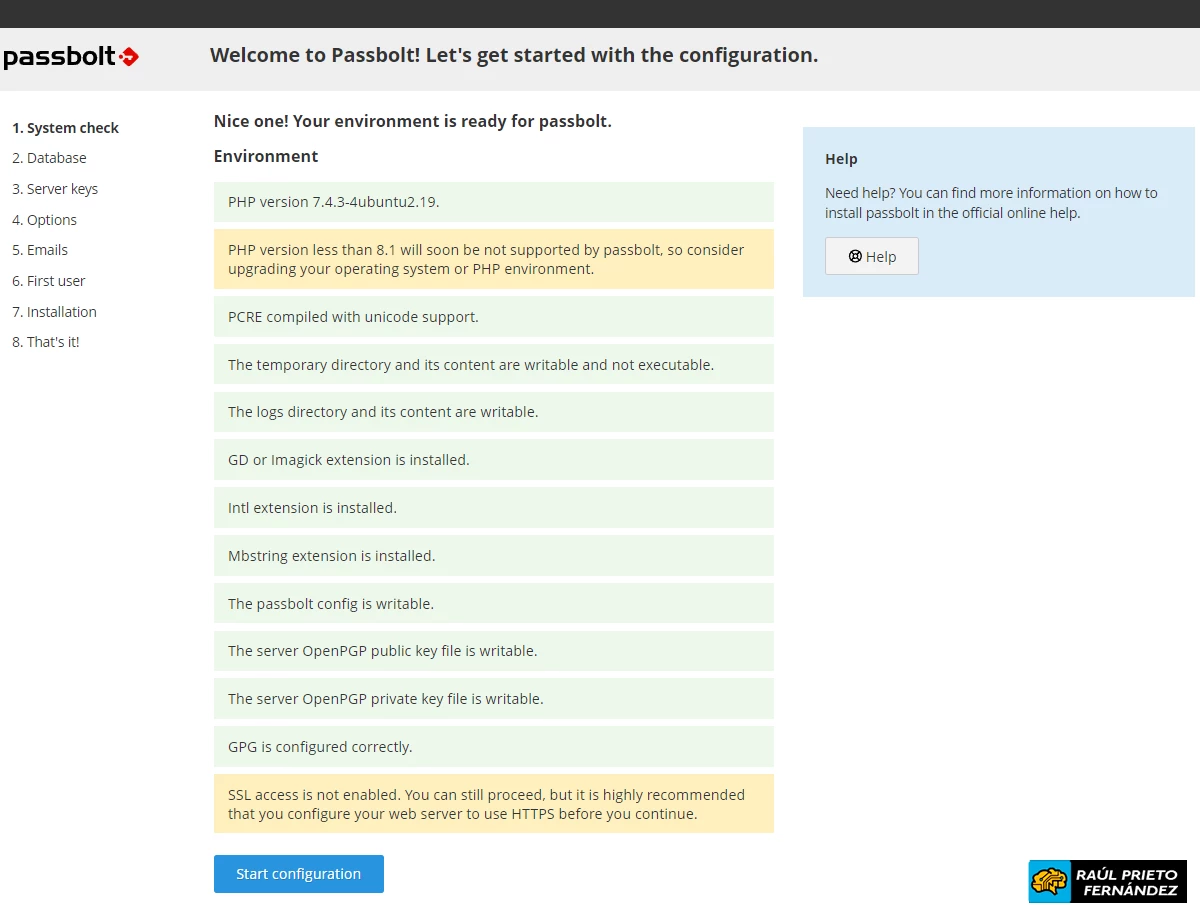1200x920 pixels.
Task: Navigate to the Options step
Action: point(44,220)
